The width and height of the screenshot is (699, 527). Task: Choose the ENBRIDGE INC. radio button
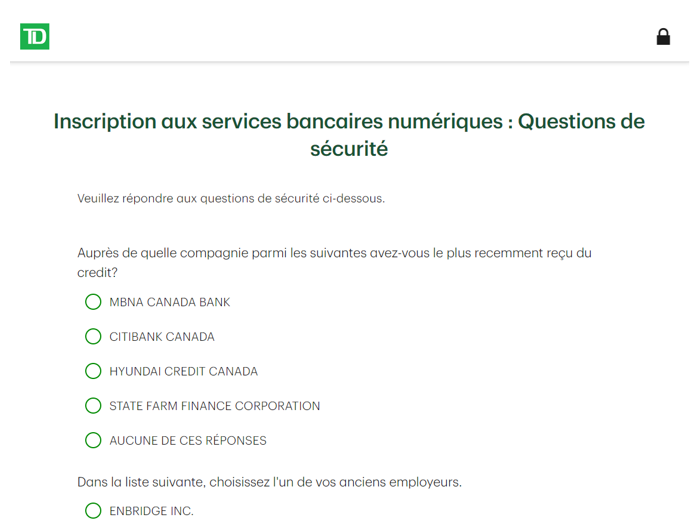pos(93,511)
